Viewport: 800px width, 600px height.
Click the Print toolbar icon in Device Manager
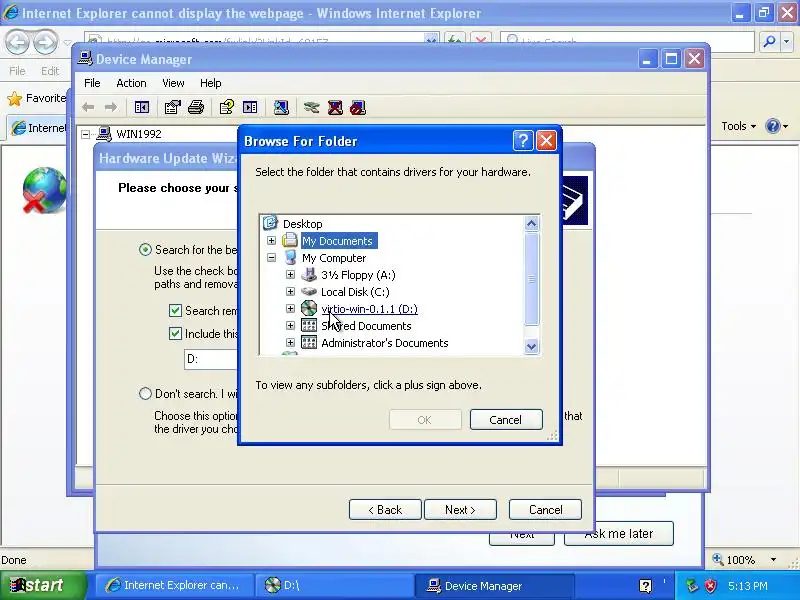click(x=196, y=107)
